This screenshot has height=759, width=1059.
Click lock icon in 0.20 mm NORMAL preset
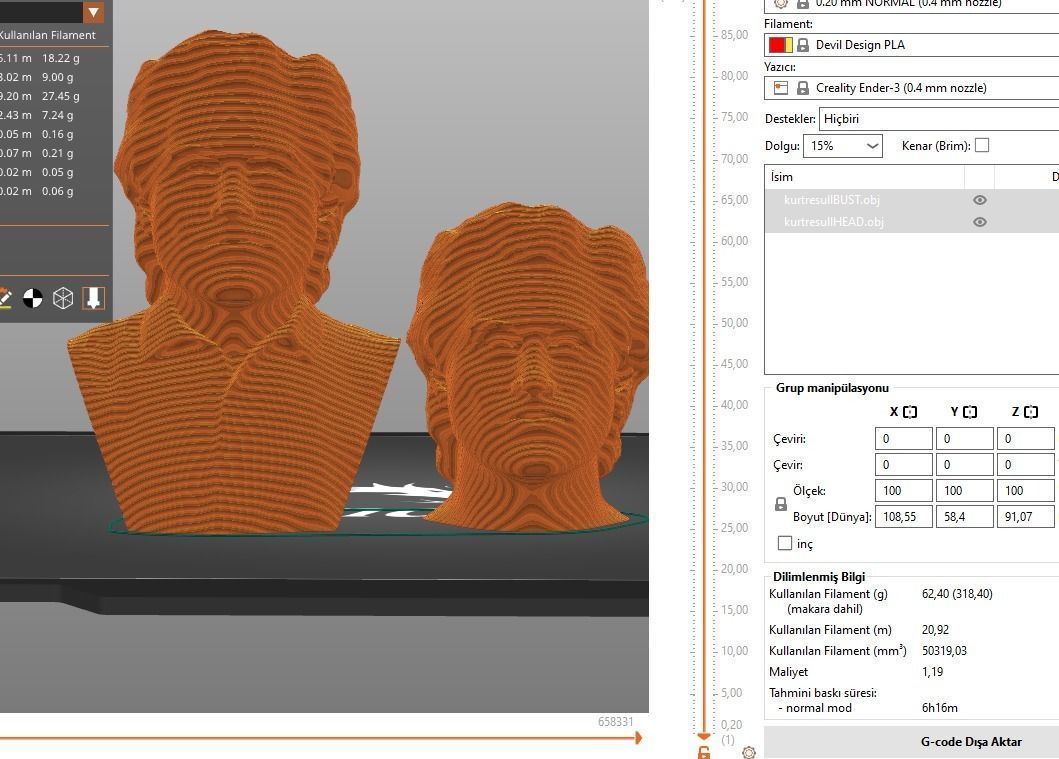coord(802,3)
